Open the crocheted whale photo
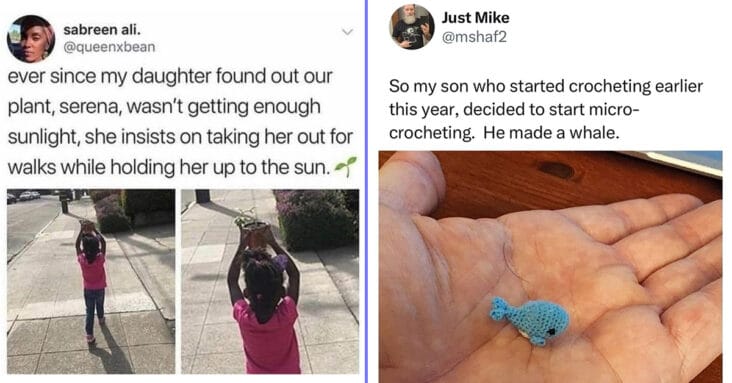The height and width of the screenshot is (383, 732). click(550, 267)
